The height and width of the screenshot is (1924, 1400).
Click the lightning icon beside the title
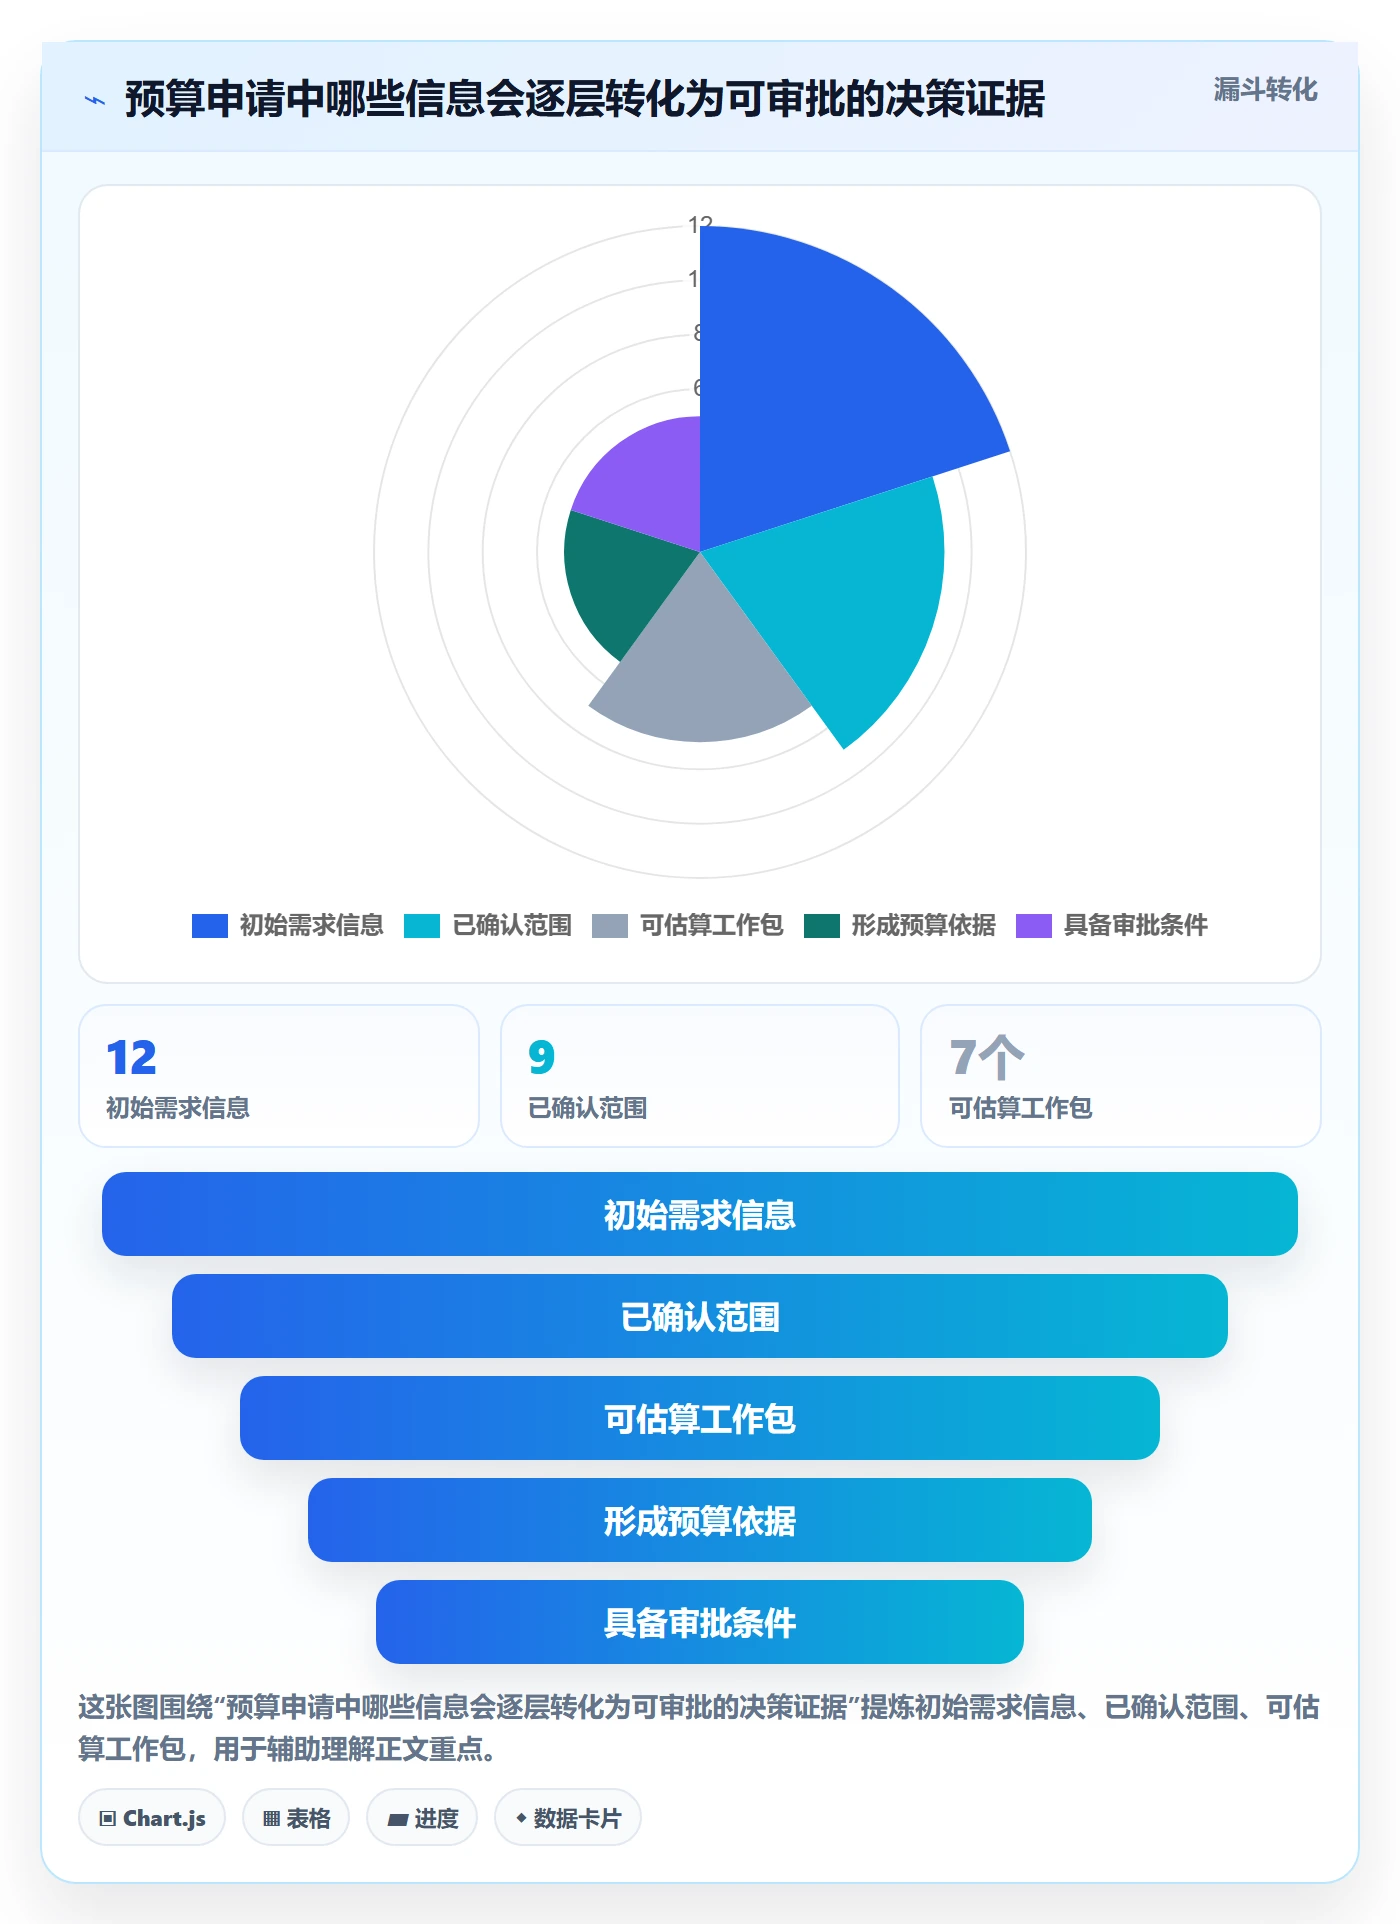click(95, 100)
